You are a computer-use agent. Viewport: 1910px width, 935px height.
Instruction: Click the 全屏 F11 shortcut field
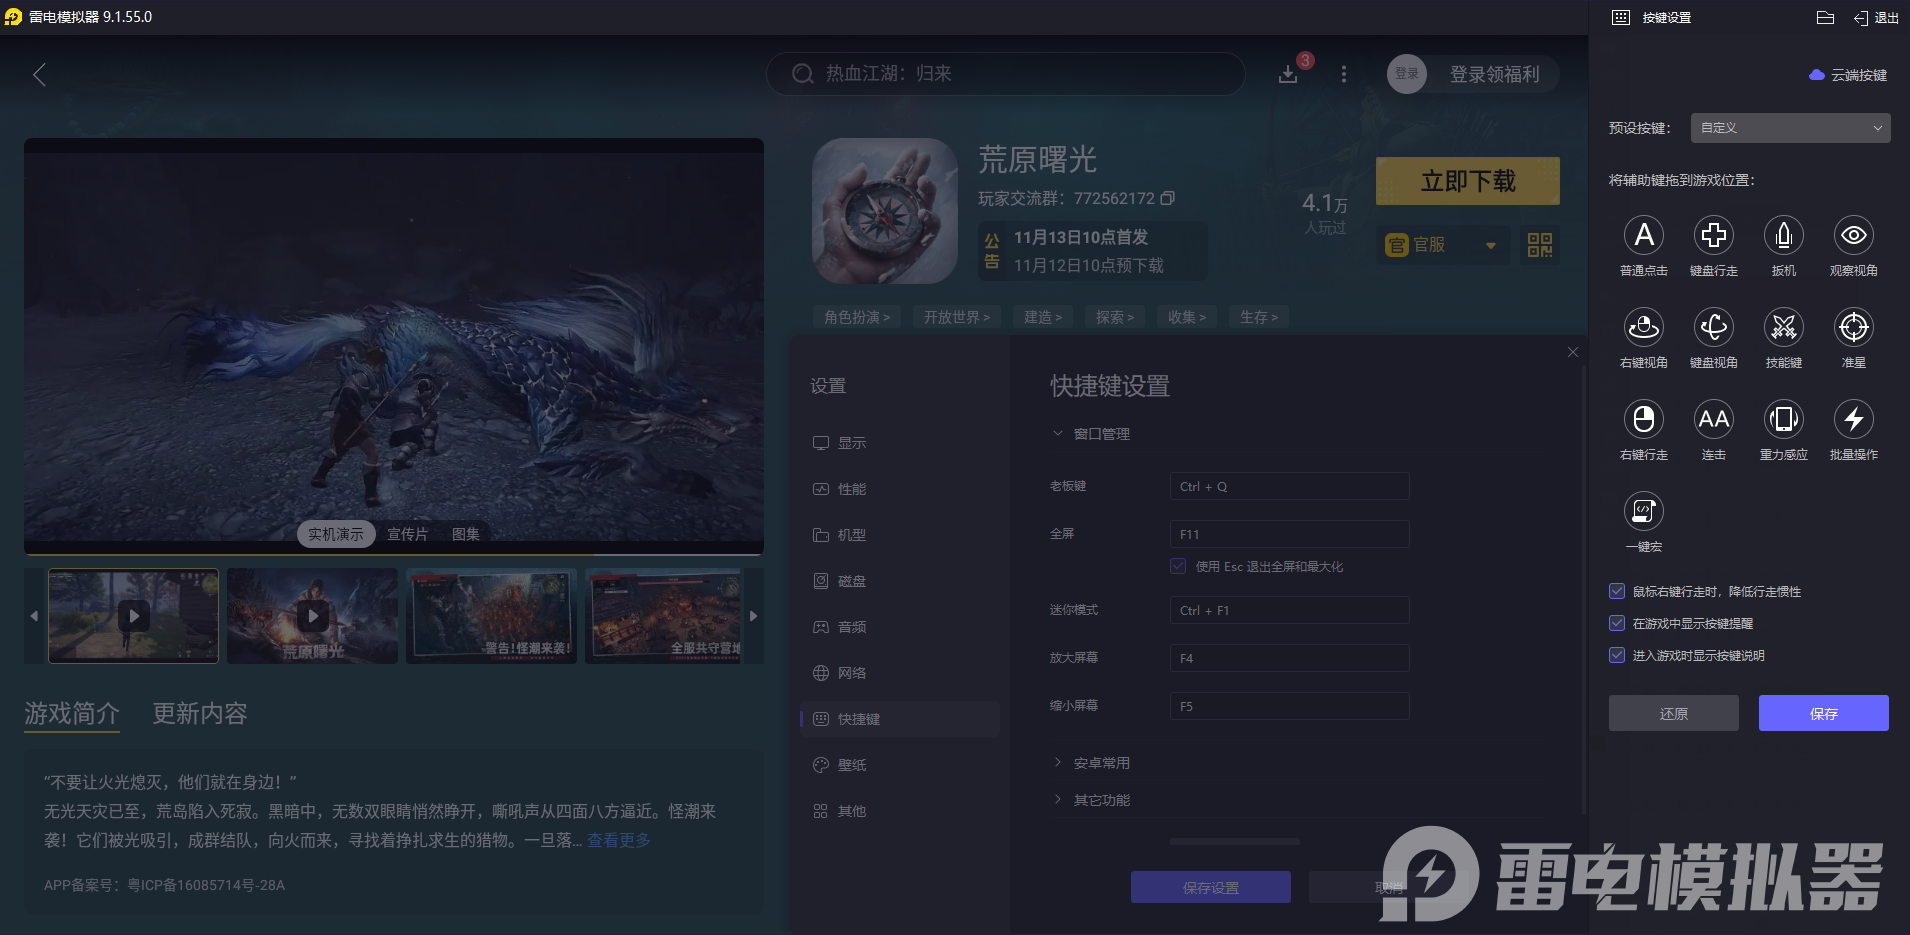click(1289, 534)
